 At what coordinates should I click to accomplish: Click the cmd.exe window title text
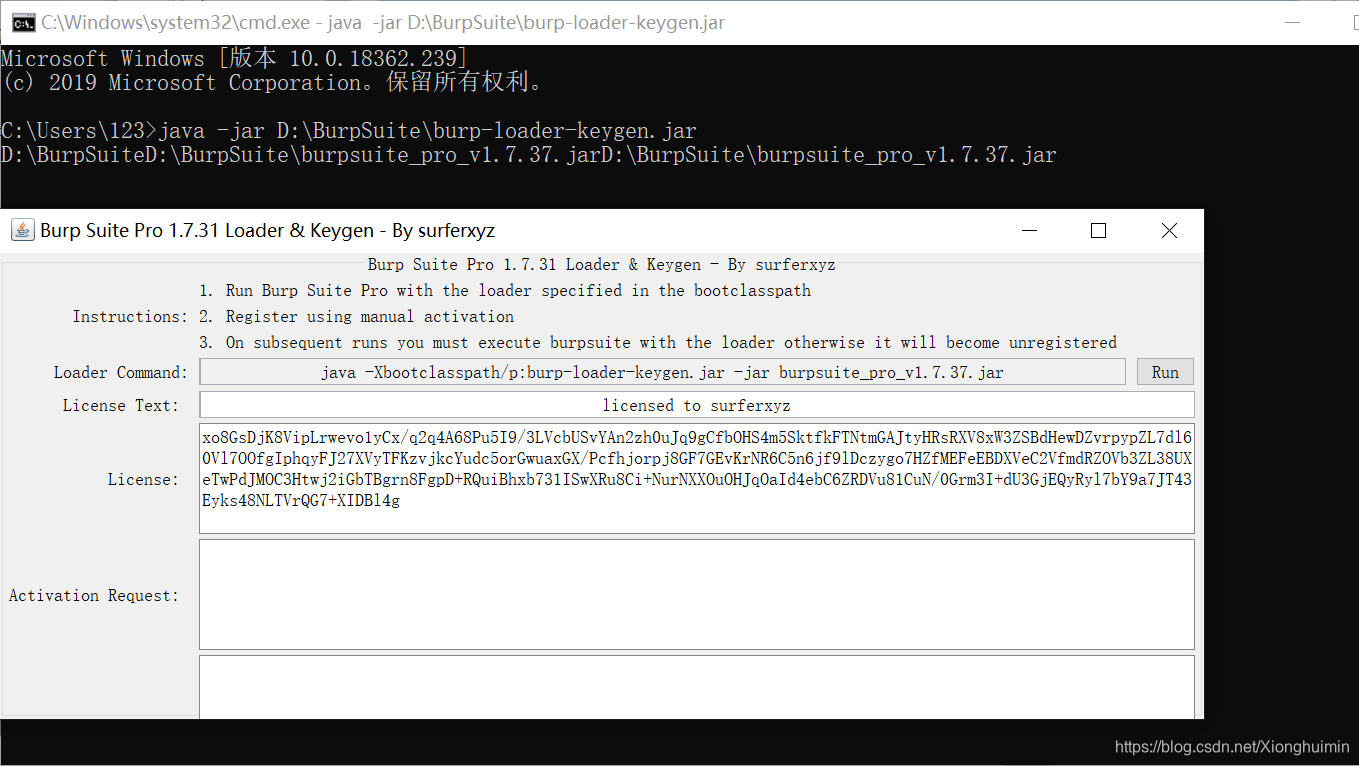tap(383, 23)
